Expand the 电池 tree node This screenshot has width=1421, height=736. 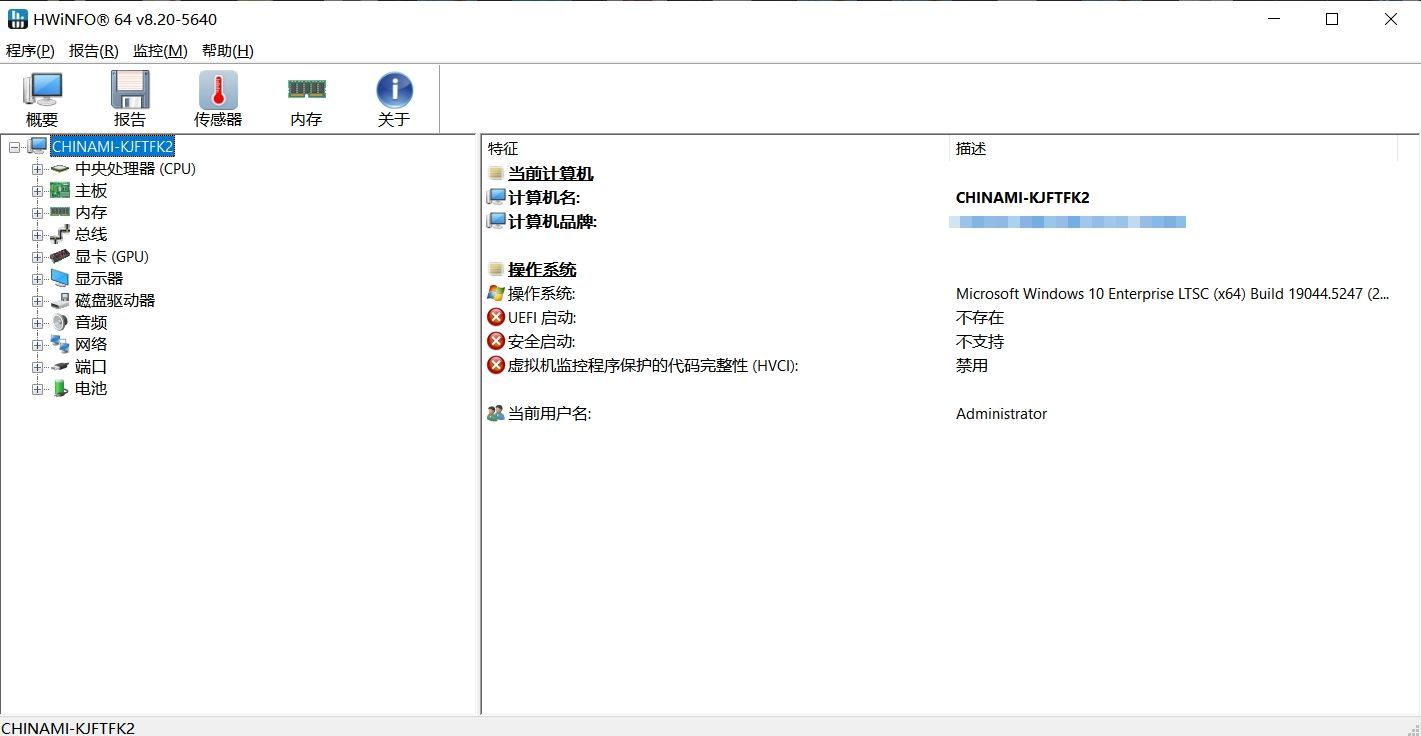pos(37,389)
